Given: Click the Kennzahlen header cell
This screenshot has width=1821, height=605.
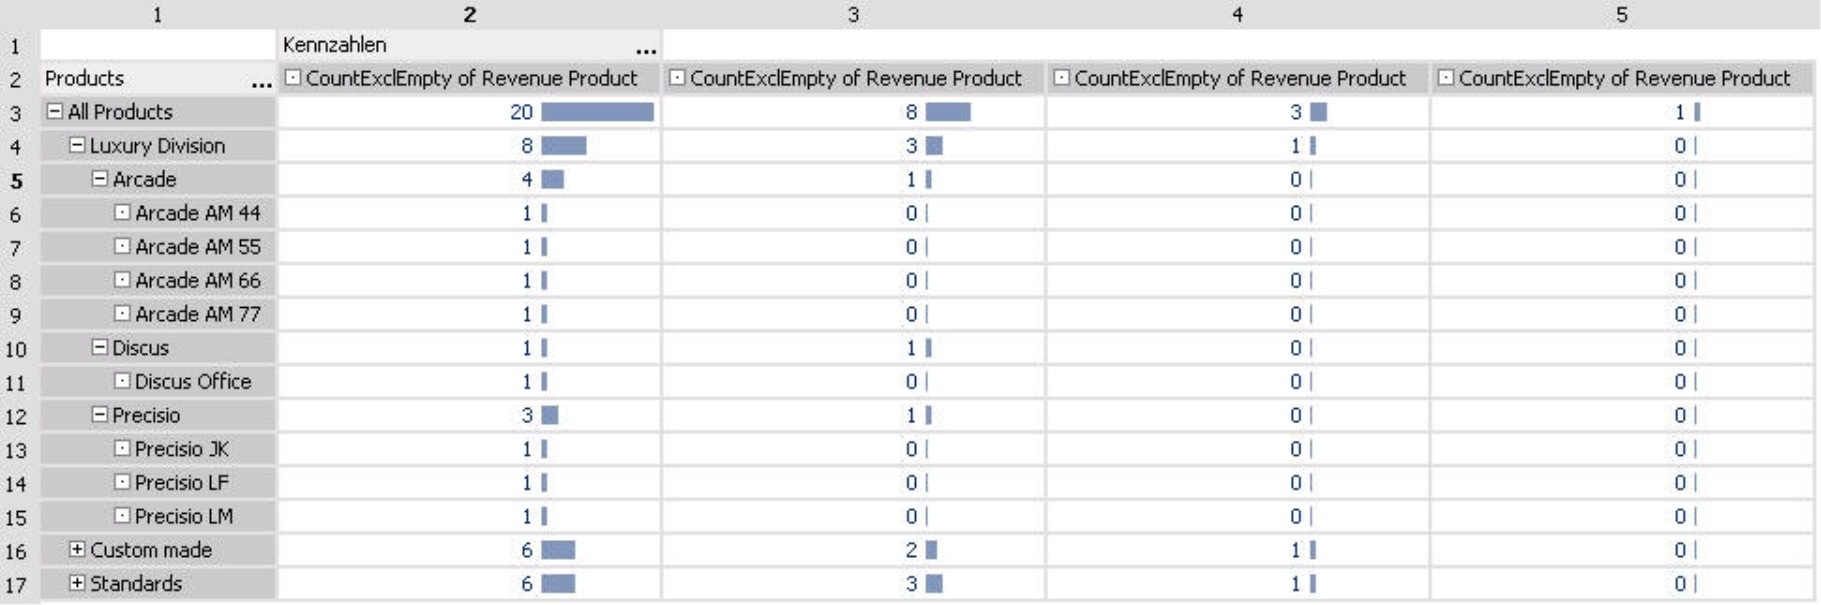Looking at the screenshot, I should 468,45.
